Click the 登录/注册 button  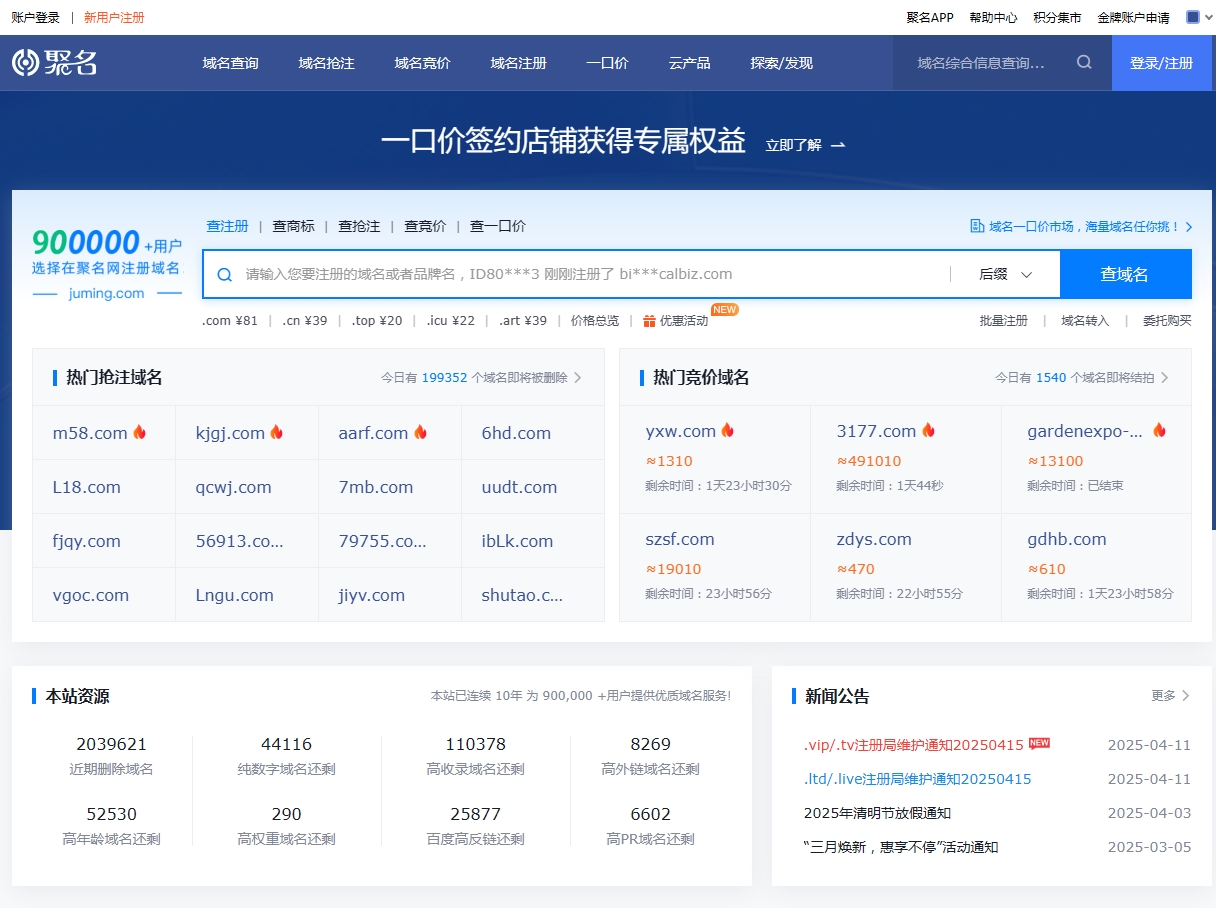point(1161,63)
